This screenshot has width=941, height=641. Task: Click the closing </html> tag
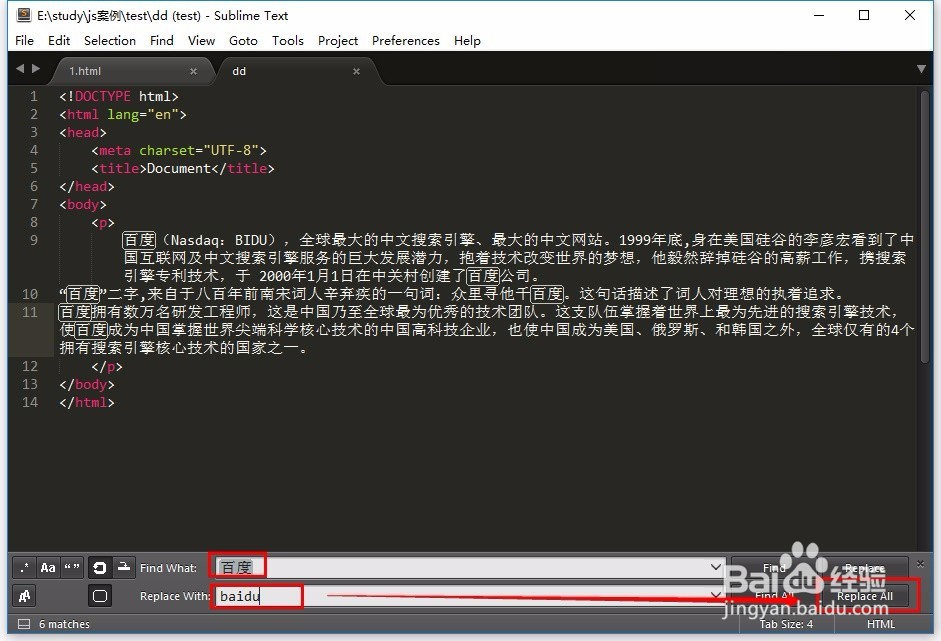tap(87, 402)
